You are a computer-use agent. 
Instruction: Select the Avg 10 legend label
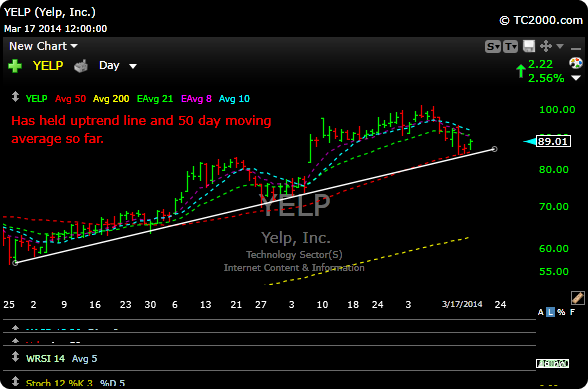(x=234, y=99)
